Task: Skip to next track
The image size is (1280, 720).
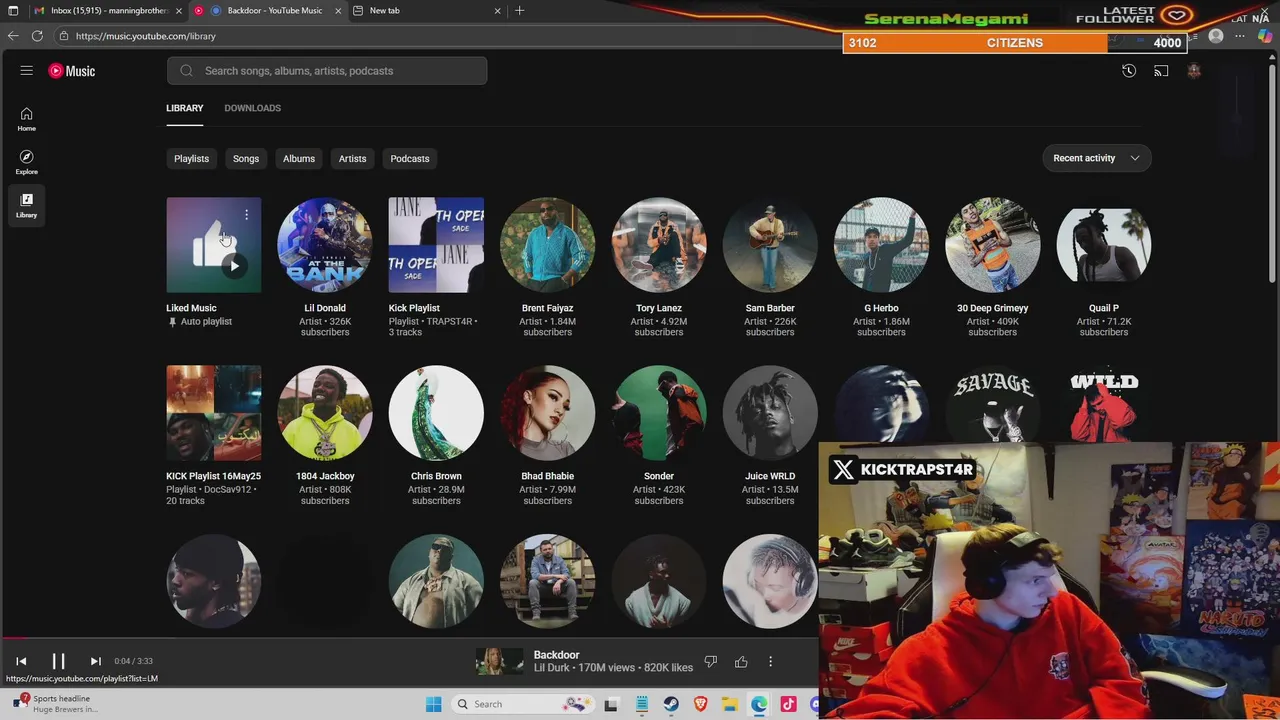Action: [95, 661]
